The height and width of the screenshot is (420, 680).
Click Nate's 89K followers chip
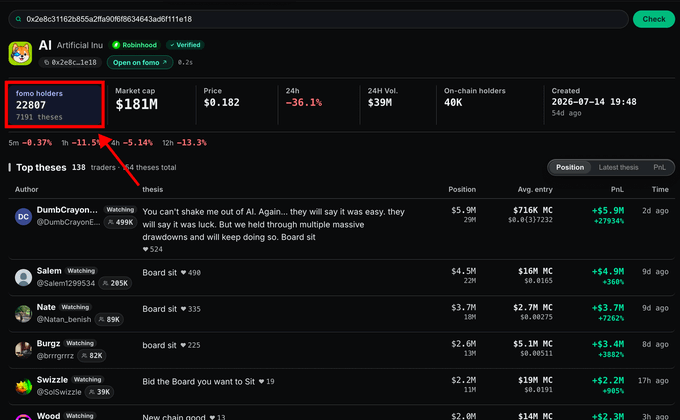[x=109, y=320]
